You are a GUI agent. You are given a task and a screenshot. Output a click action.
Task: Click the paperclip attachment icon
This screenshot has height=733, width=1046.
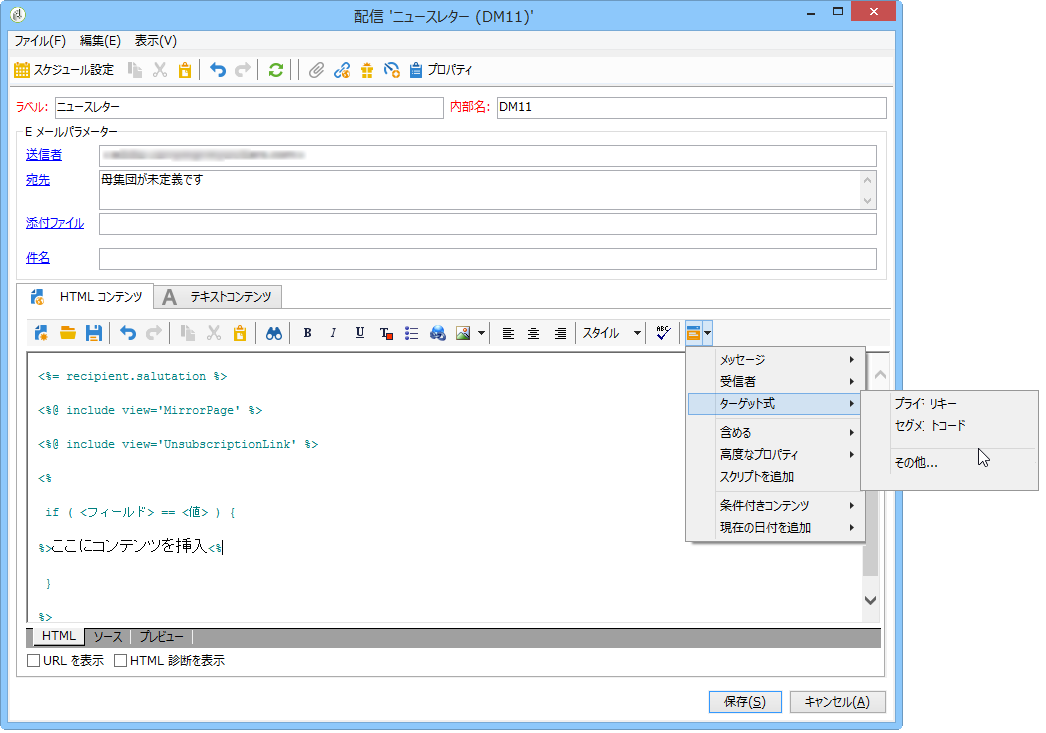(x=316, y=69)
